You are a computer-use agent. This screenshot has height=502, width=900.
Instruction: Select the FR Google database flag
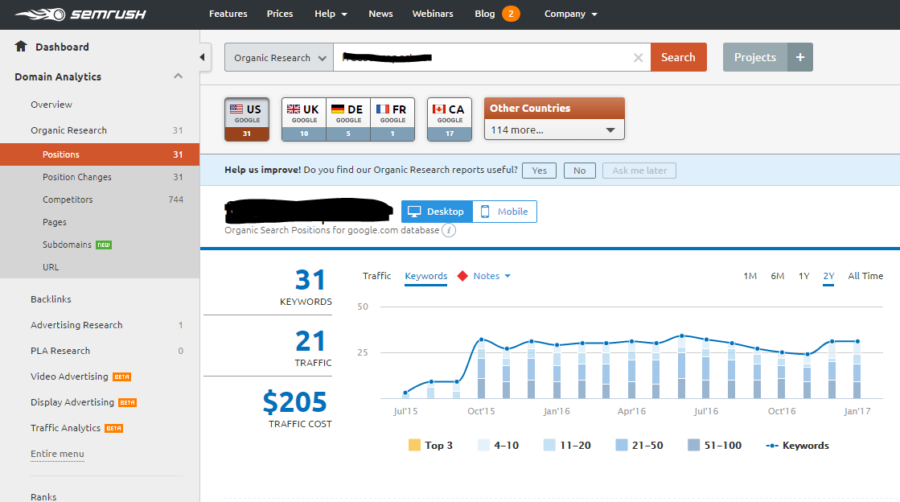[393, 119]
